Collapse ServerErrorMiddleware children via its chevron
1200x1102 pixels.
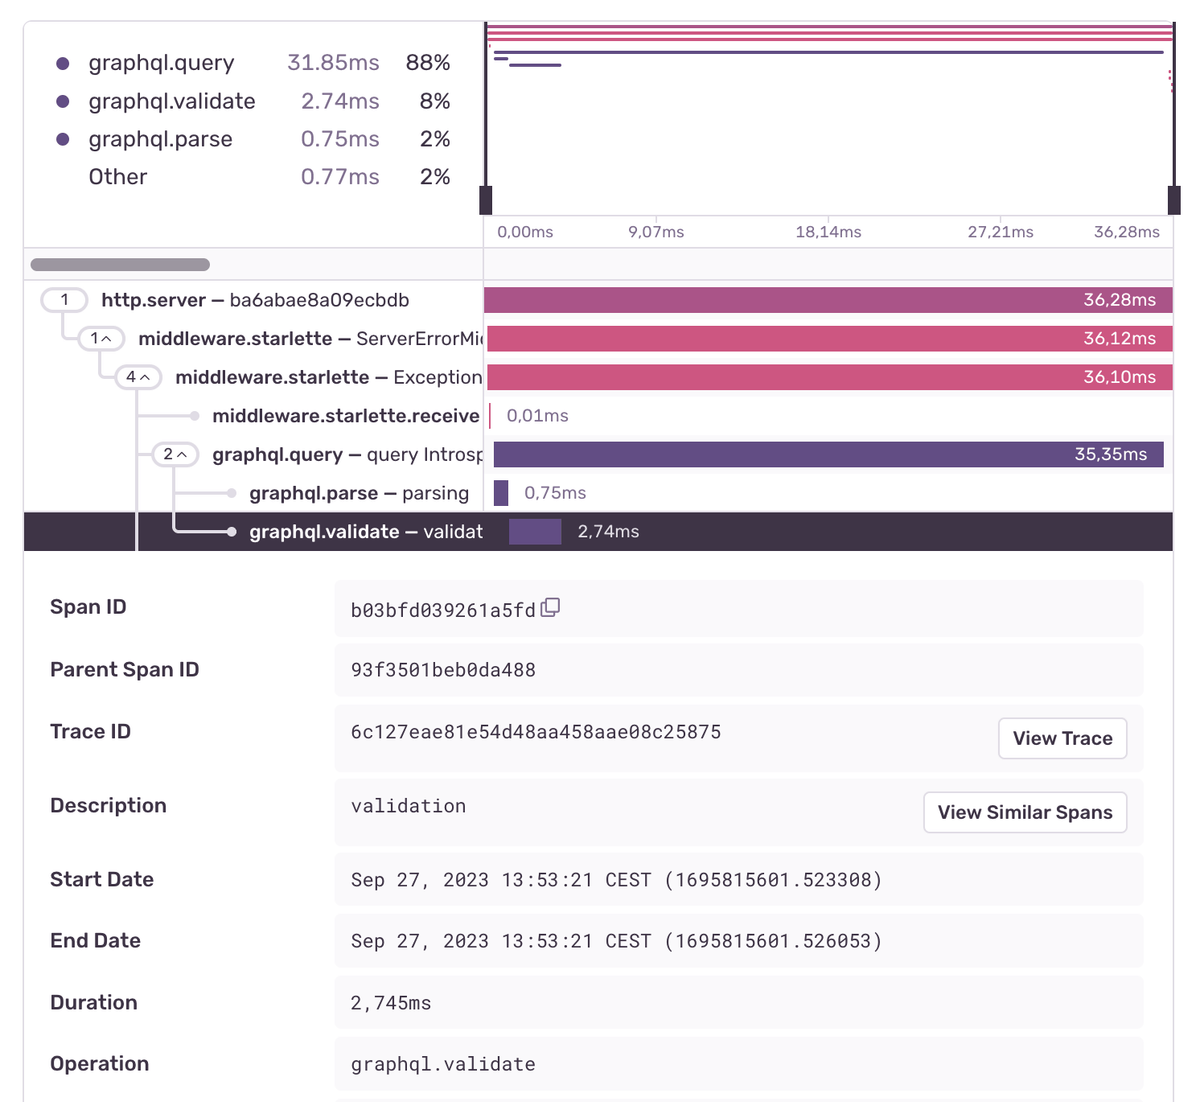tap(104, 338)
